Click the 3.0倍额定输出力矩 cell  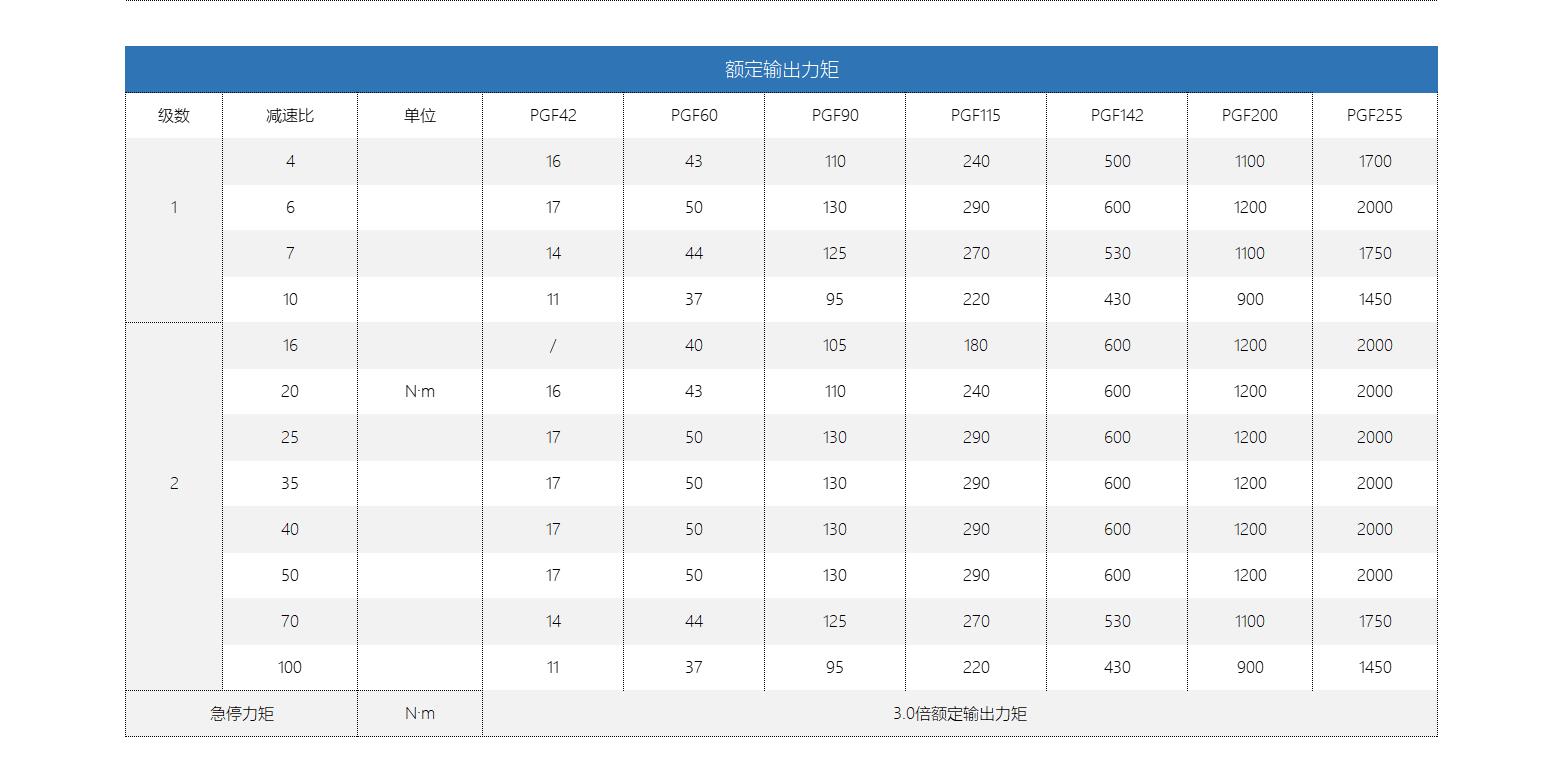960,713
